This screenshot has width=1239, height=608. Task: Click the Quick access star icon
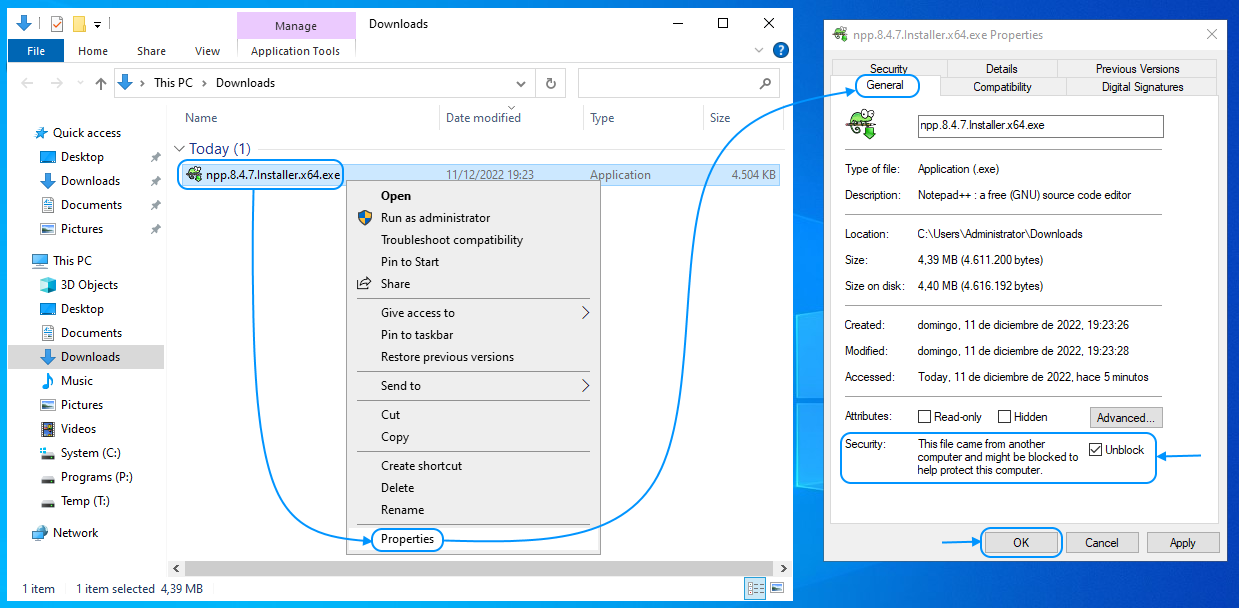(41, 133)
